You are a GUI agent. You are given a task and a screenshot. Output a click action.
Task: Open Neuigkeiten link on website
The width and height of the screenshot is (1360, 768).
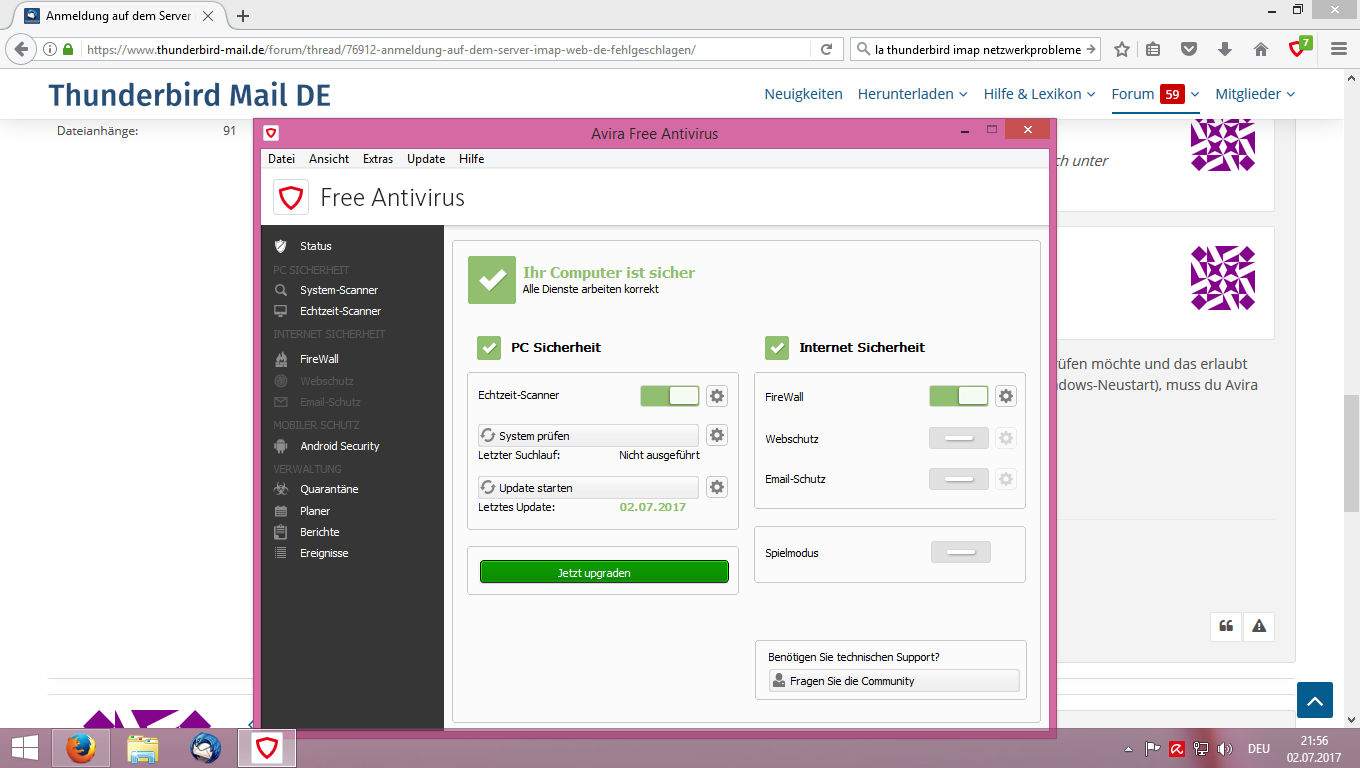pyautogui.click(x=804, y=94)
